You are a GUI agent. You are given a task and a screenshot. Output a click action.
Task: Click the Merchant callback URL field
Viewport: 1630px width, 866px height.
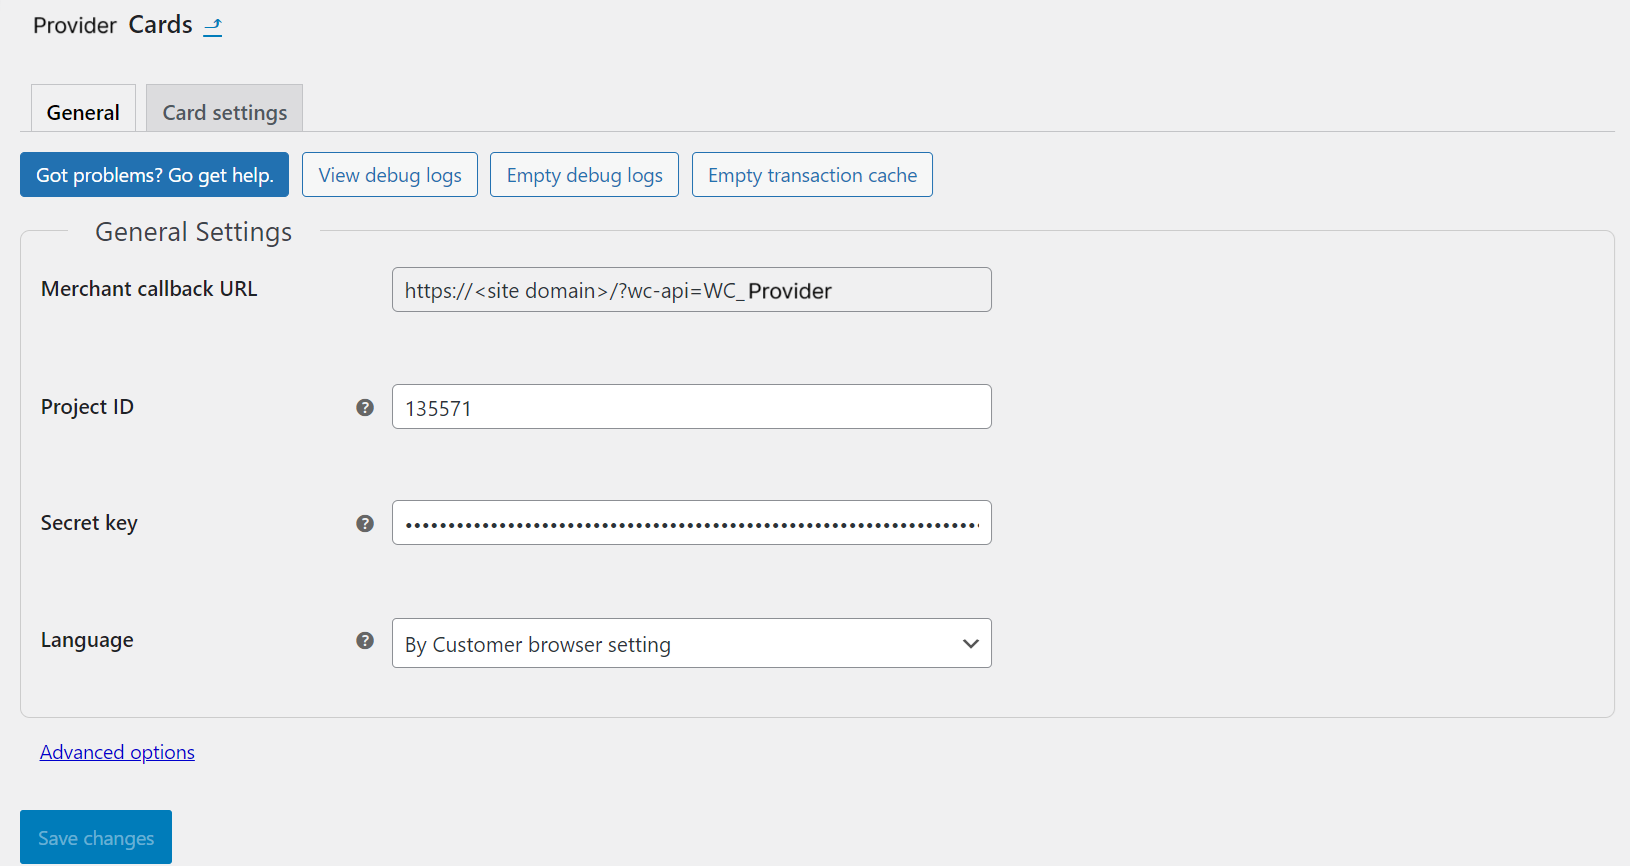[691, 290]
